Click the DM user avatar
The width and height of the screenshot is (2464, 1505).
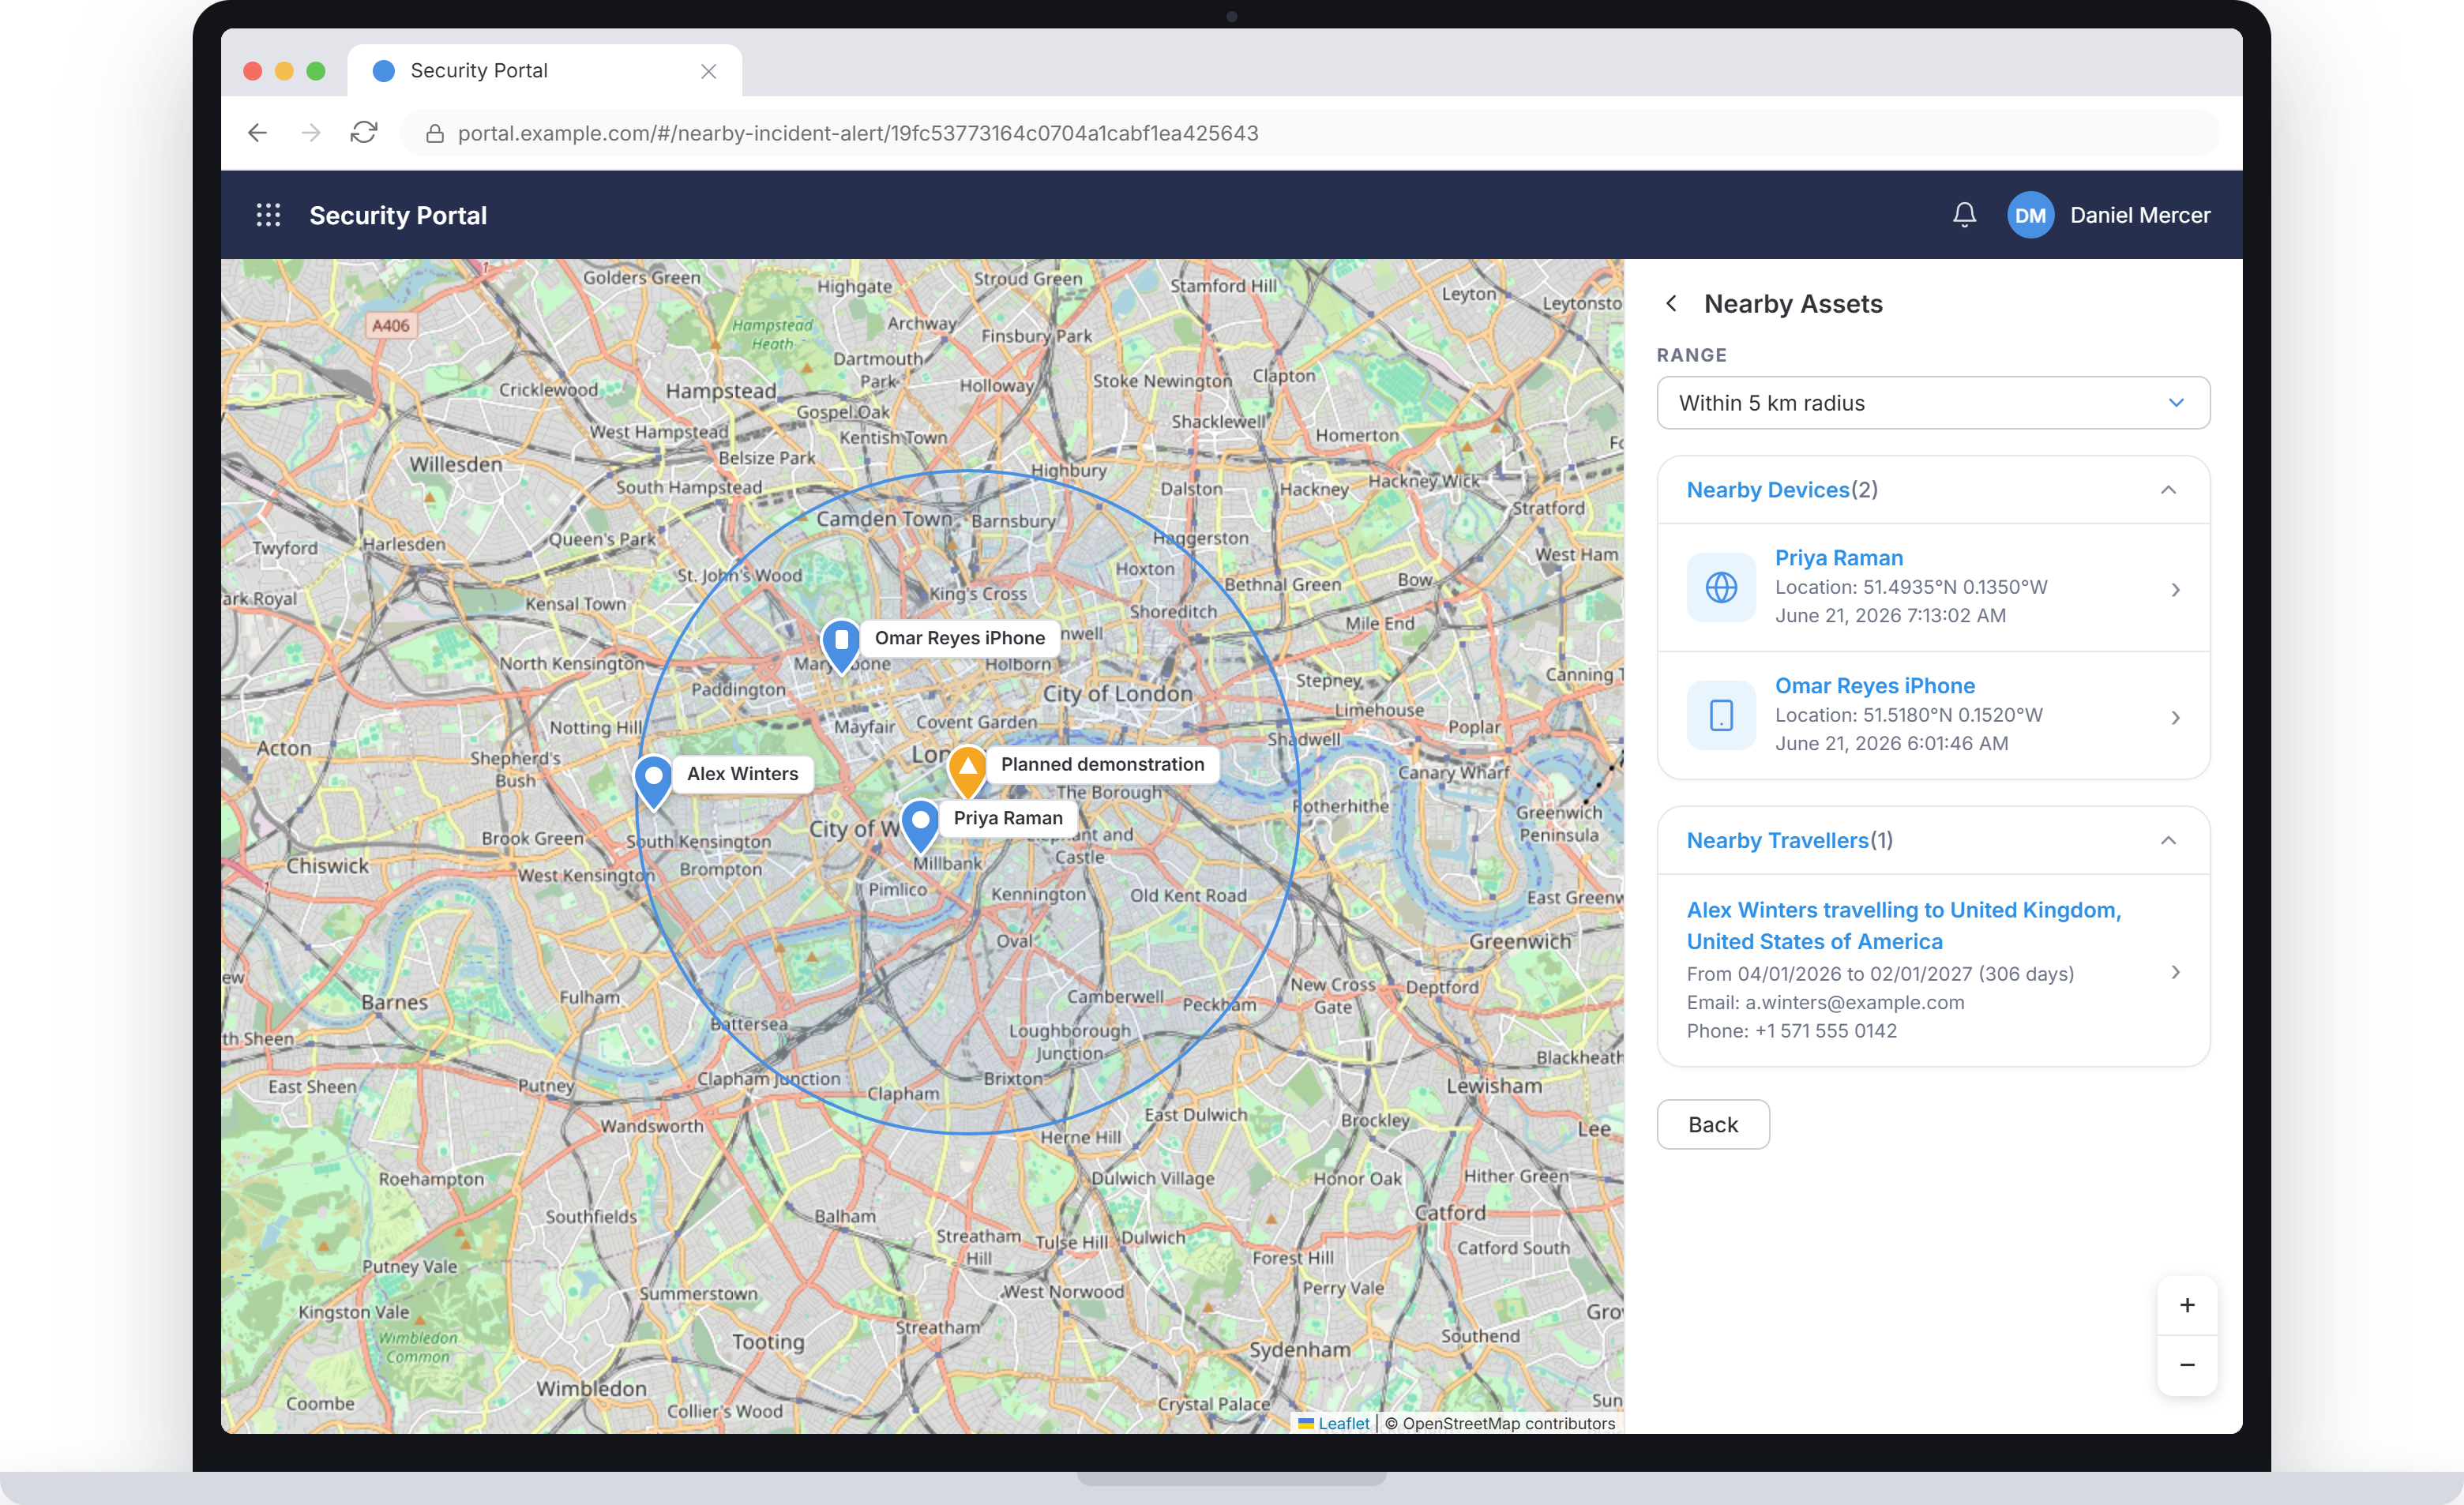click(2030, 215)
